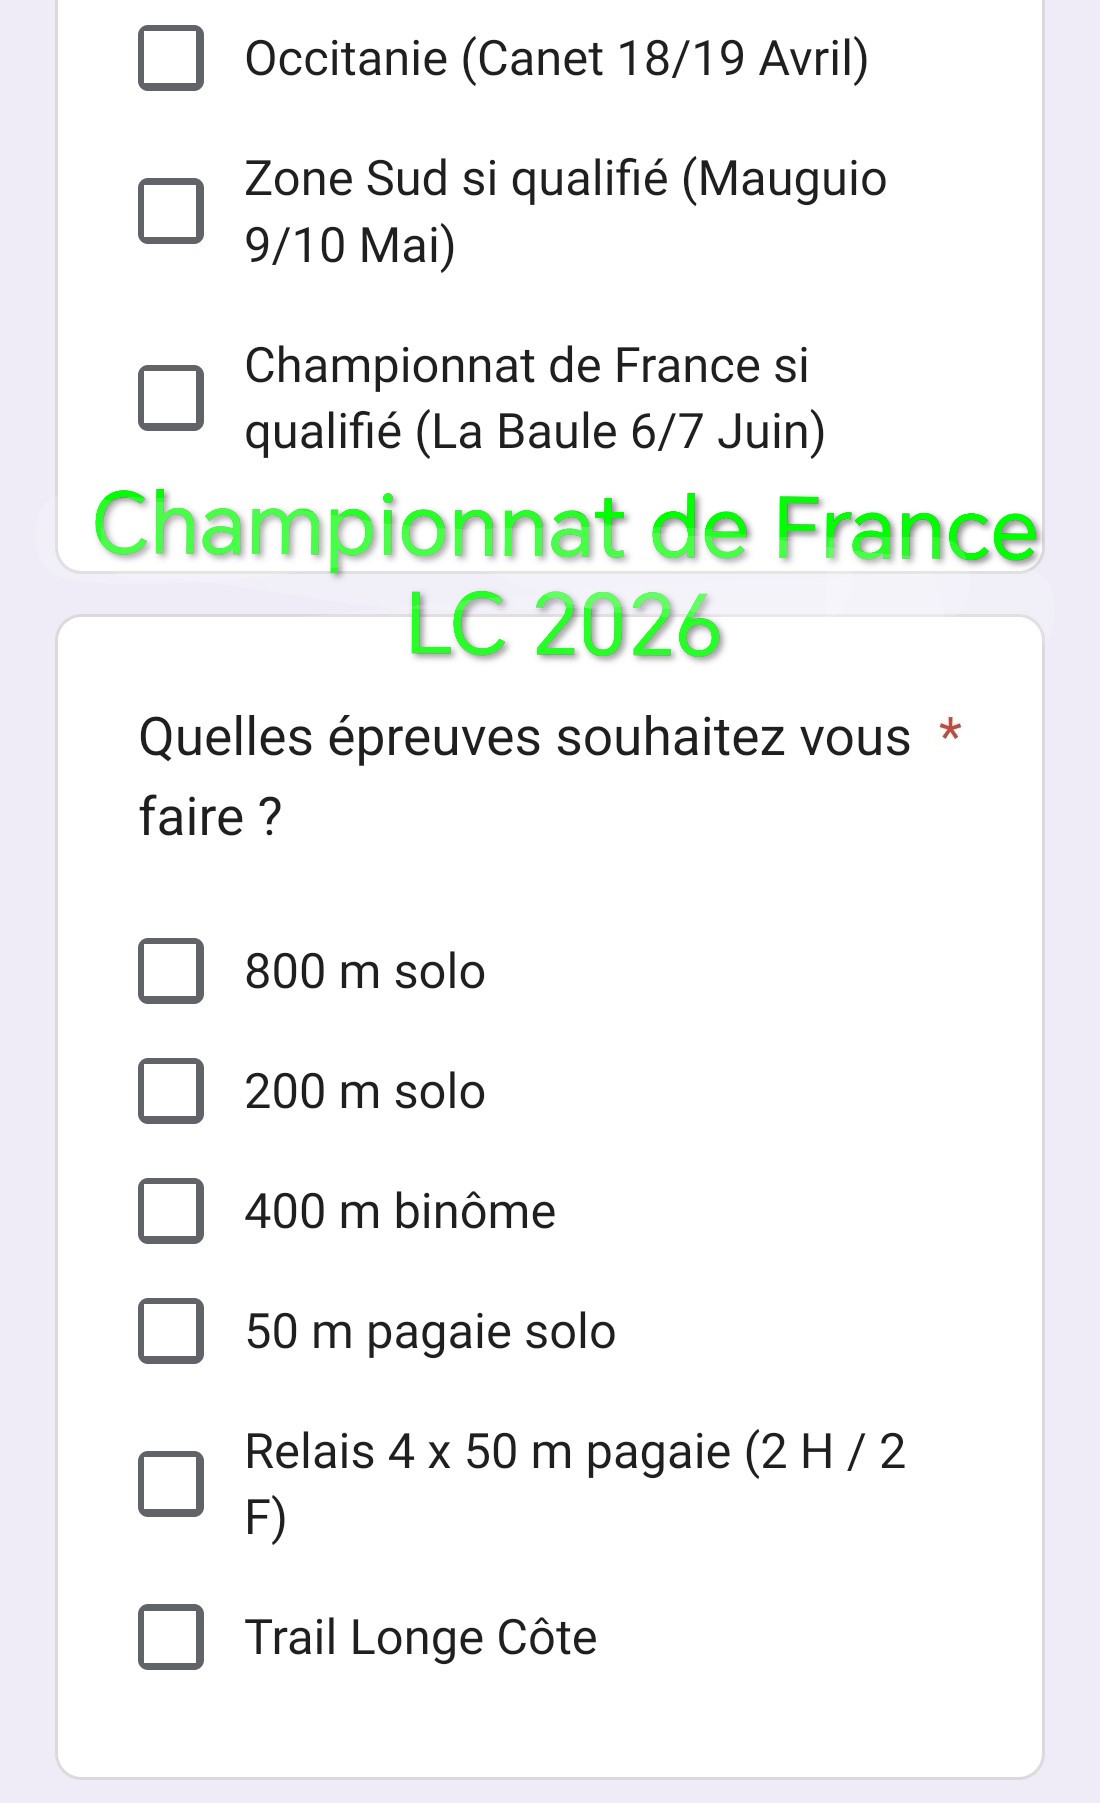Click the red required asterisk
The image size is (1100, 1803).
click(950, 732)
